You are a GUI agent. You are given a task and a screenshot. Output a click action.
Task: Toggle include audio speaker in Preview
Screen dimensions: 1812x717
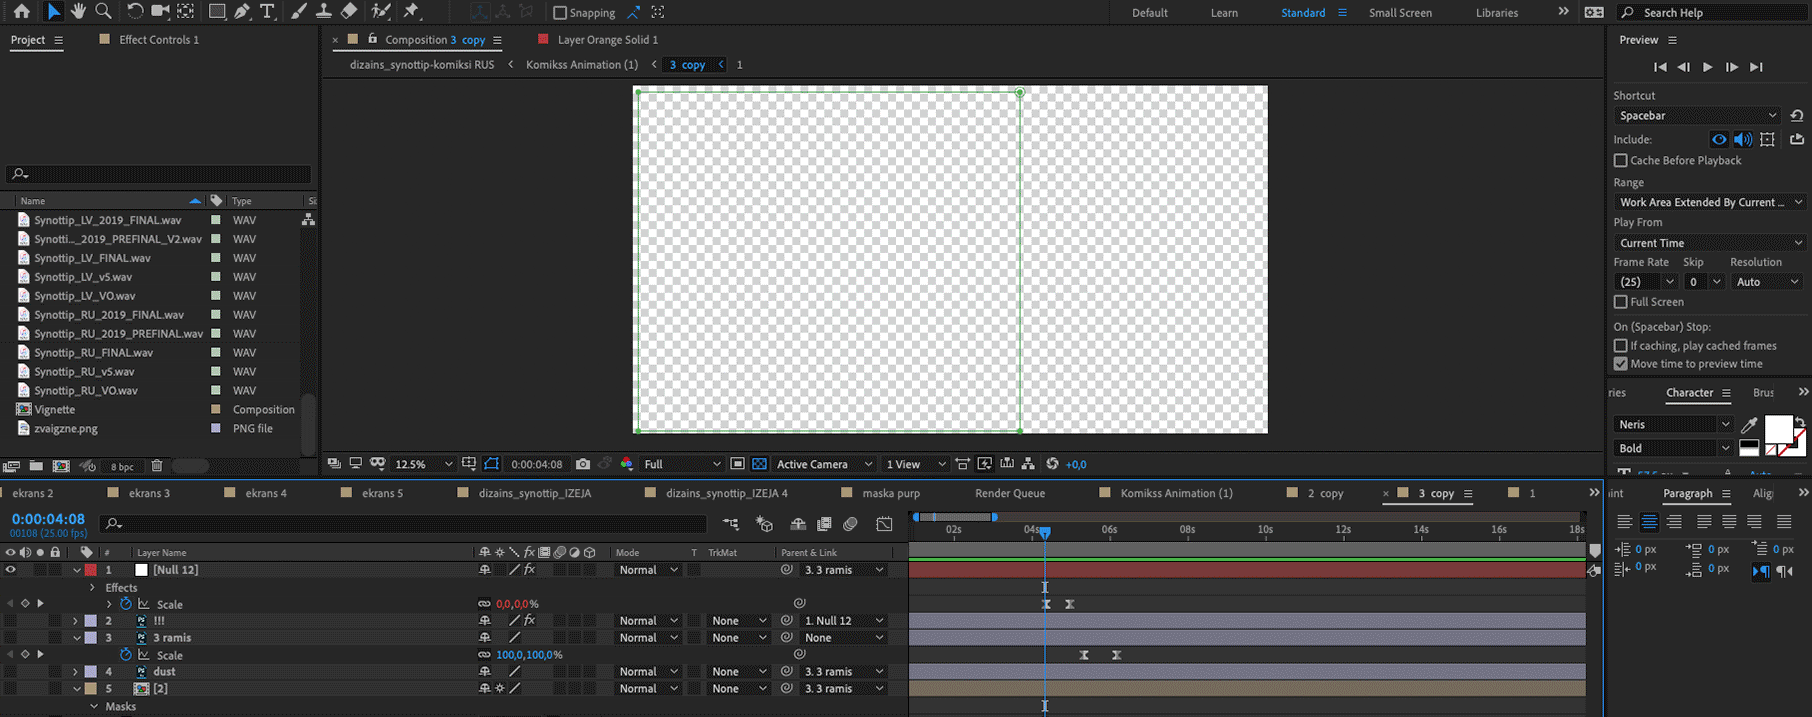click(1743, 140)
